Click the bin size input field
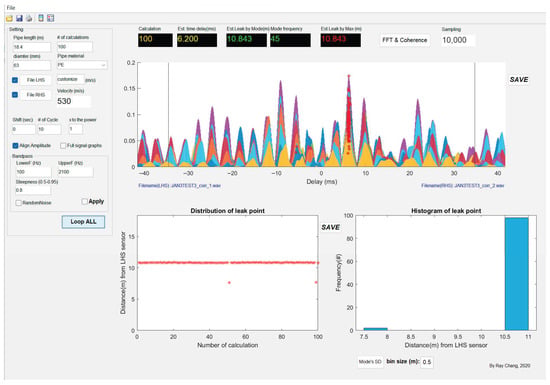 (x=427, y=362)
